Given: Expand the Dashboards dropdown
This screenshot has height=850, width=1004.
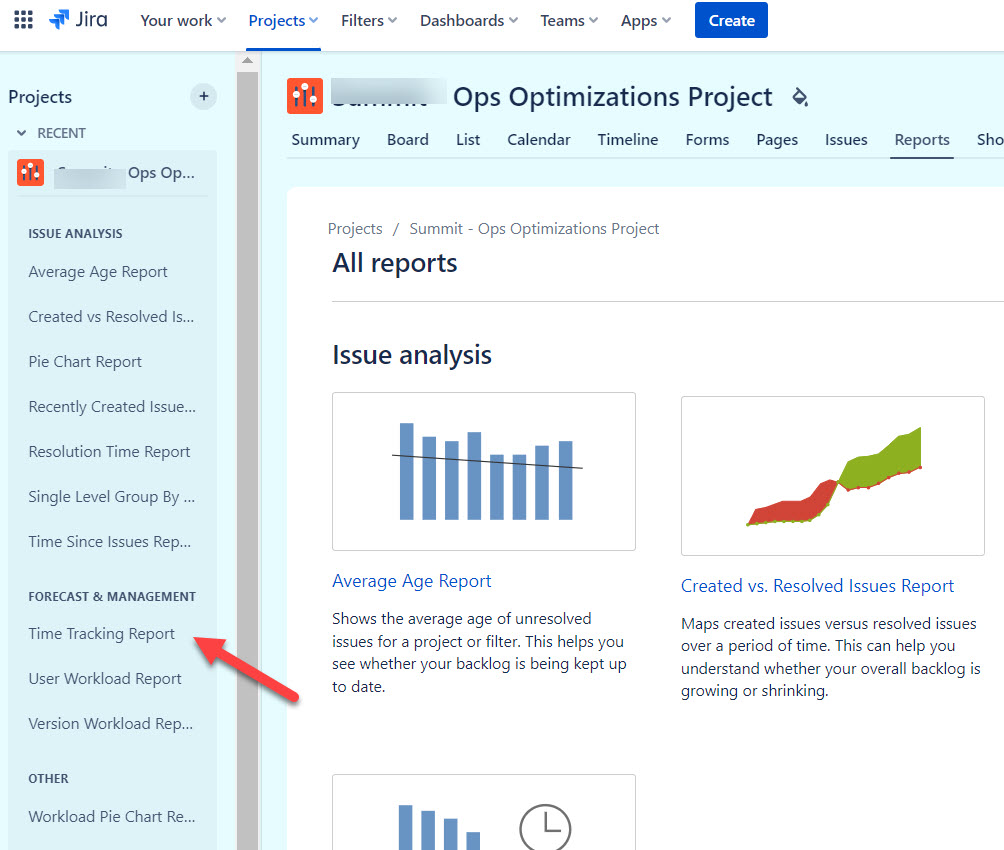Looking at the screenshot, I should tap(469, 20).
